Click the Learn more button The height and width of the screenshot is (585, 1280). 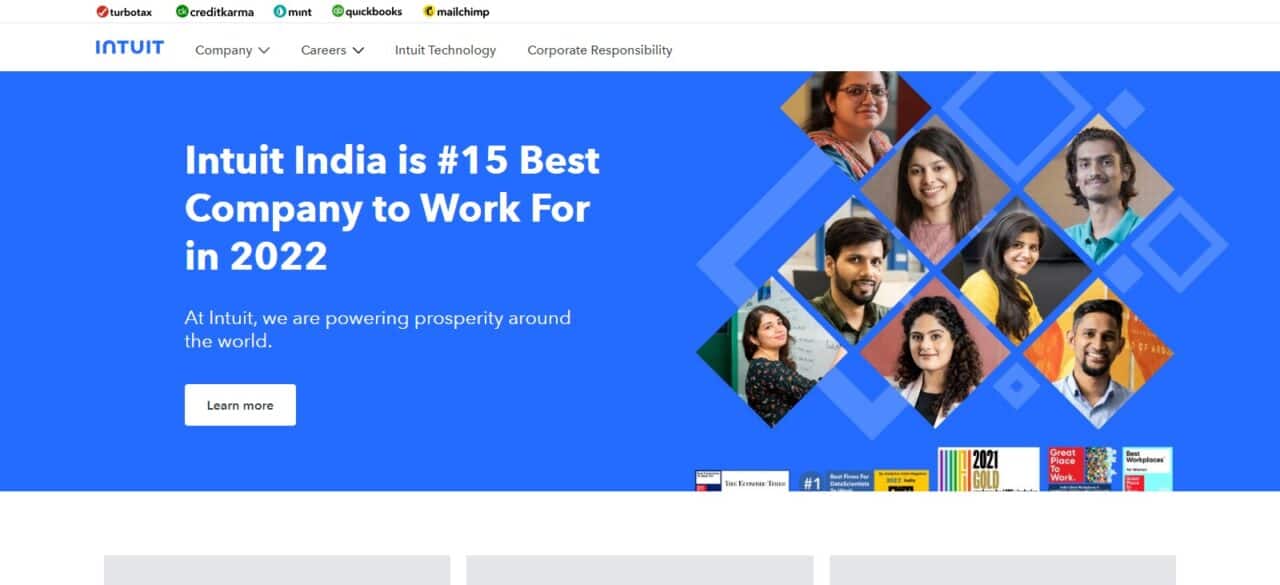[x=240, y=405]
